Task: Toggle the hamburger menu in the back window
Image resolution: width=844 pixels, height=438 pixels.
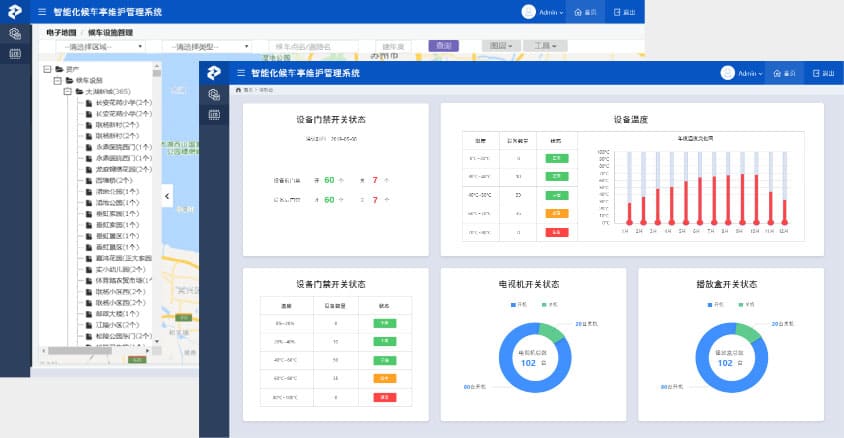Action: (42, 12)
